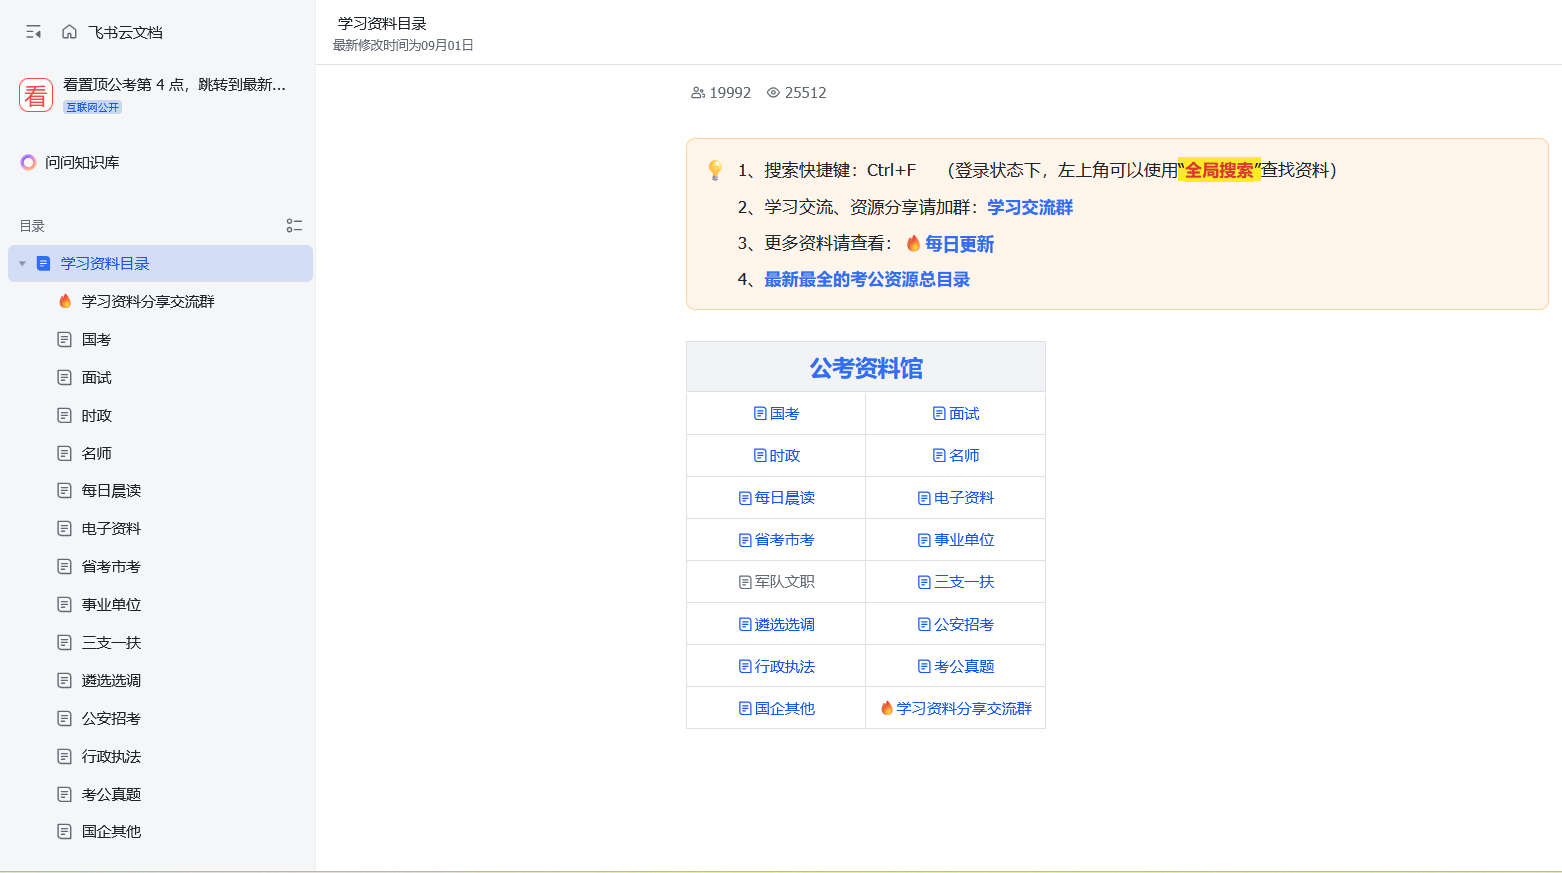
Task: Open 行政执法 in the sidebar tree
Action: point(111,757)
